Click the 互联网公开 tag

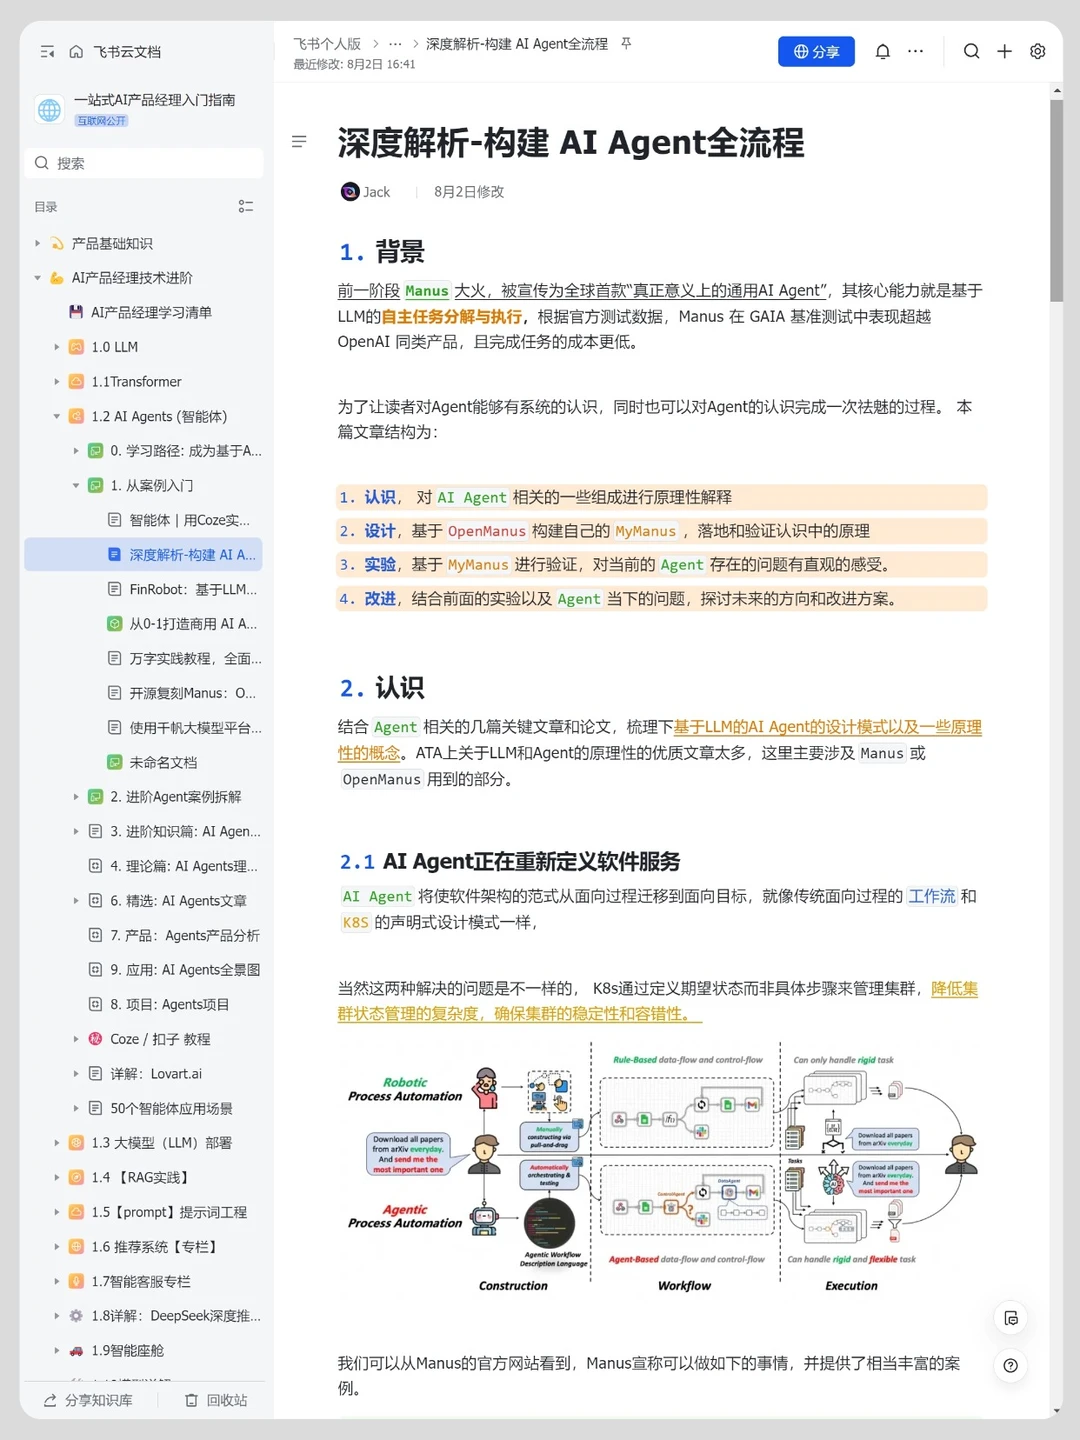click(x=102, y=121)
